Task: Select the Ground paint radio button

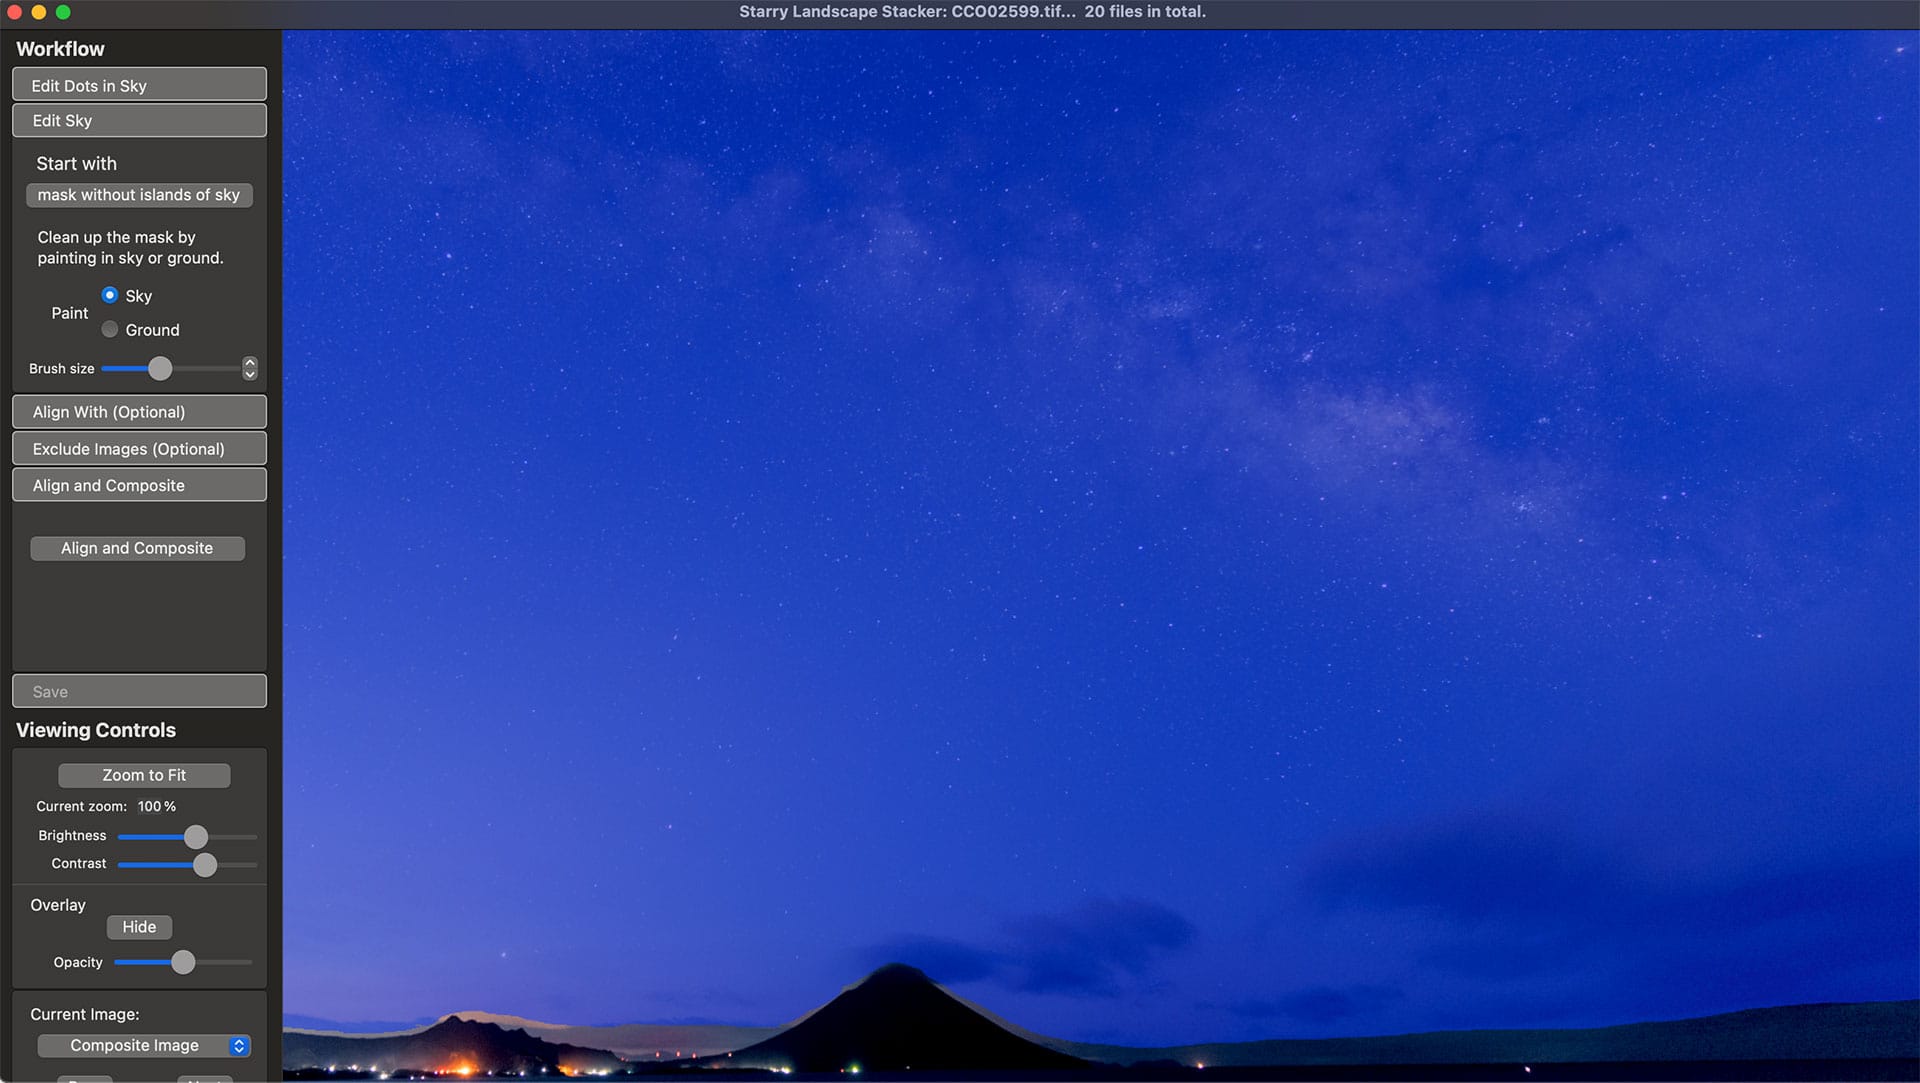Action: point(110,329)
